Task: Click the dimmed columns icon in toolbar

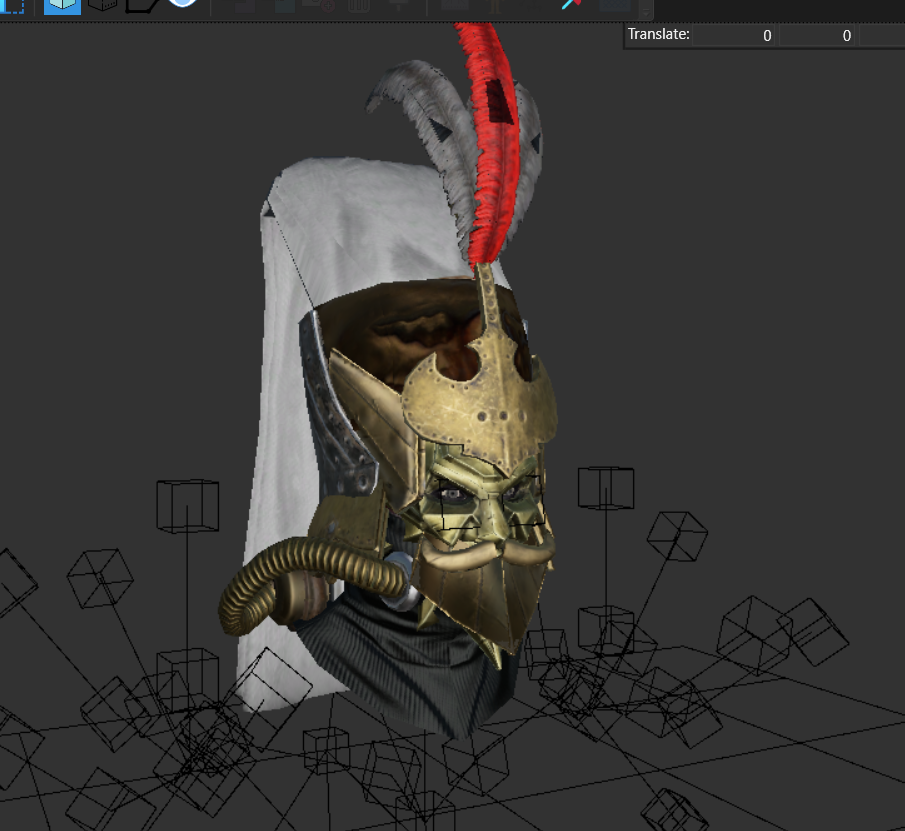Action: (358, 5)
